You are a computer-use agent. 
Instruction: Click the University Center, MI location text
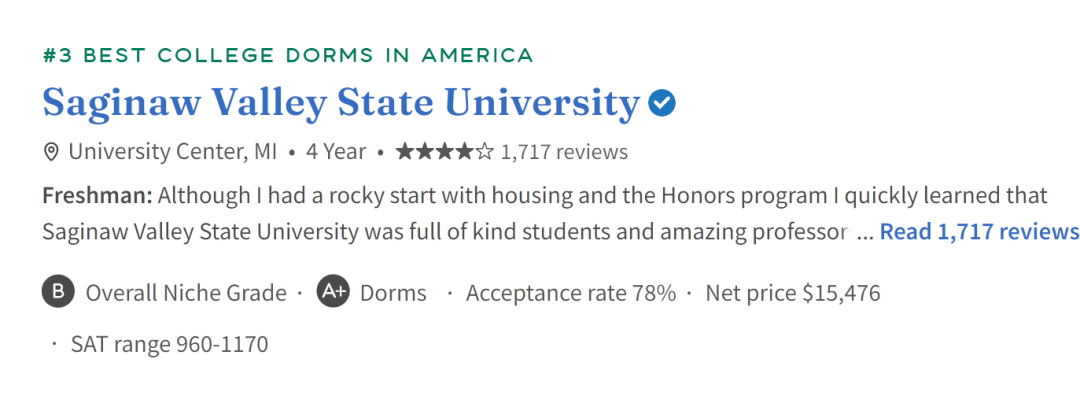point(172,152)
